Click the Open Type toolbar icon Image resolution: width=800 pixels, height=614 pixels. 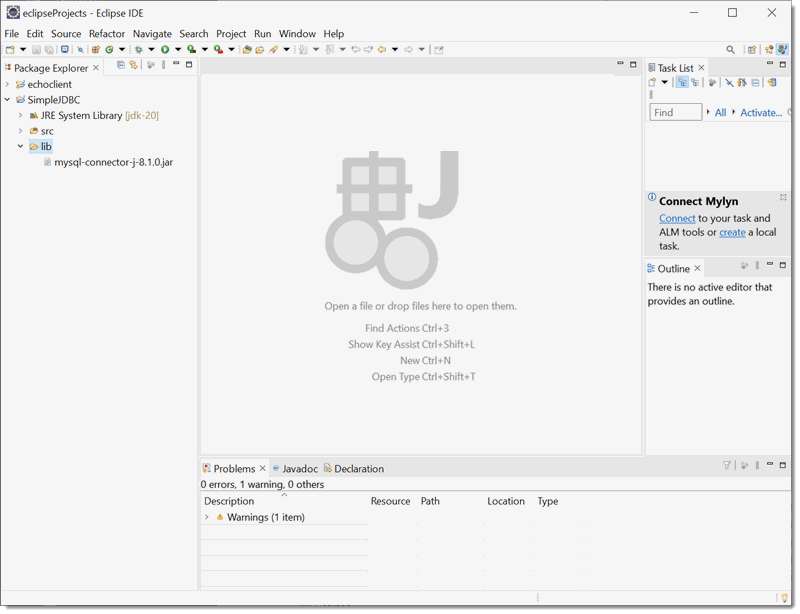coord(247,50)
